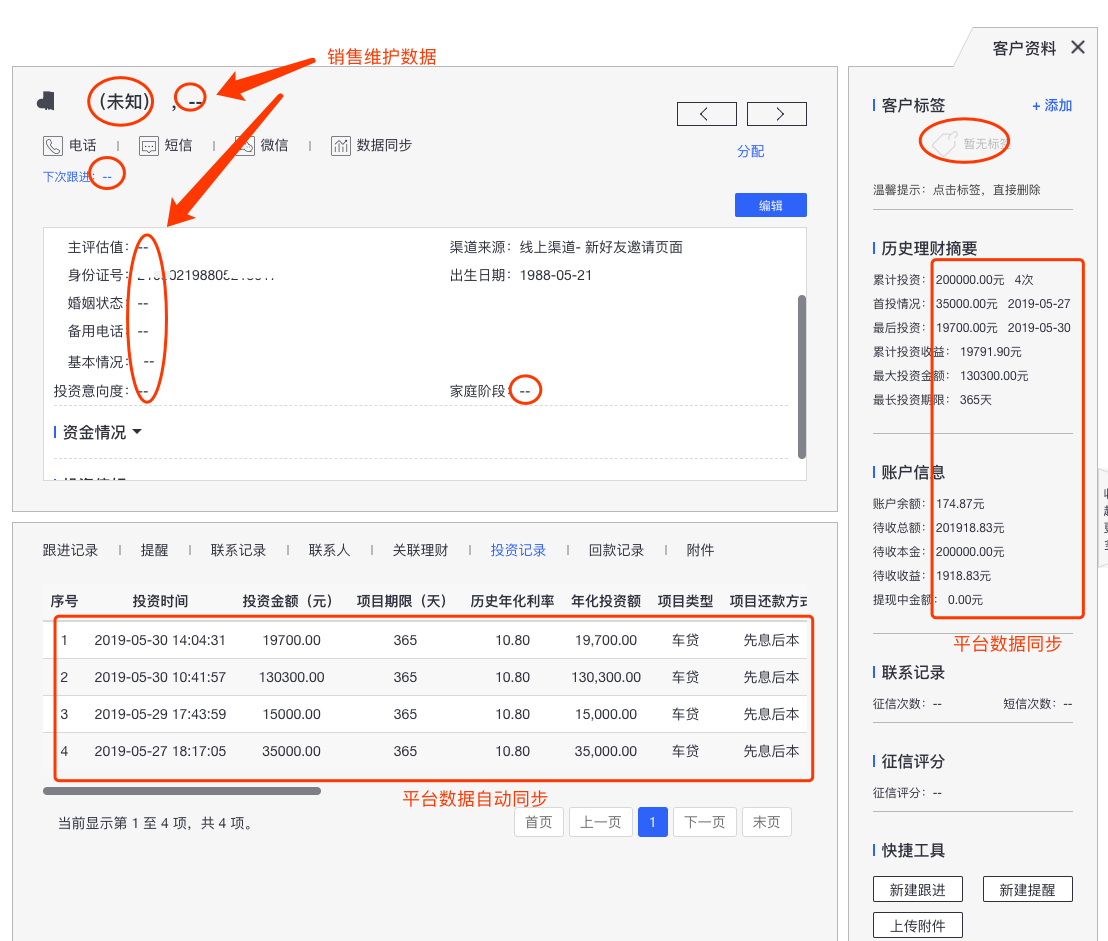Click the 待收总额 value 201918.83元
Image resolution: width=1108 pixels, height=941 pixels.
[970, 528]
